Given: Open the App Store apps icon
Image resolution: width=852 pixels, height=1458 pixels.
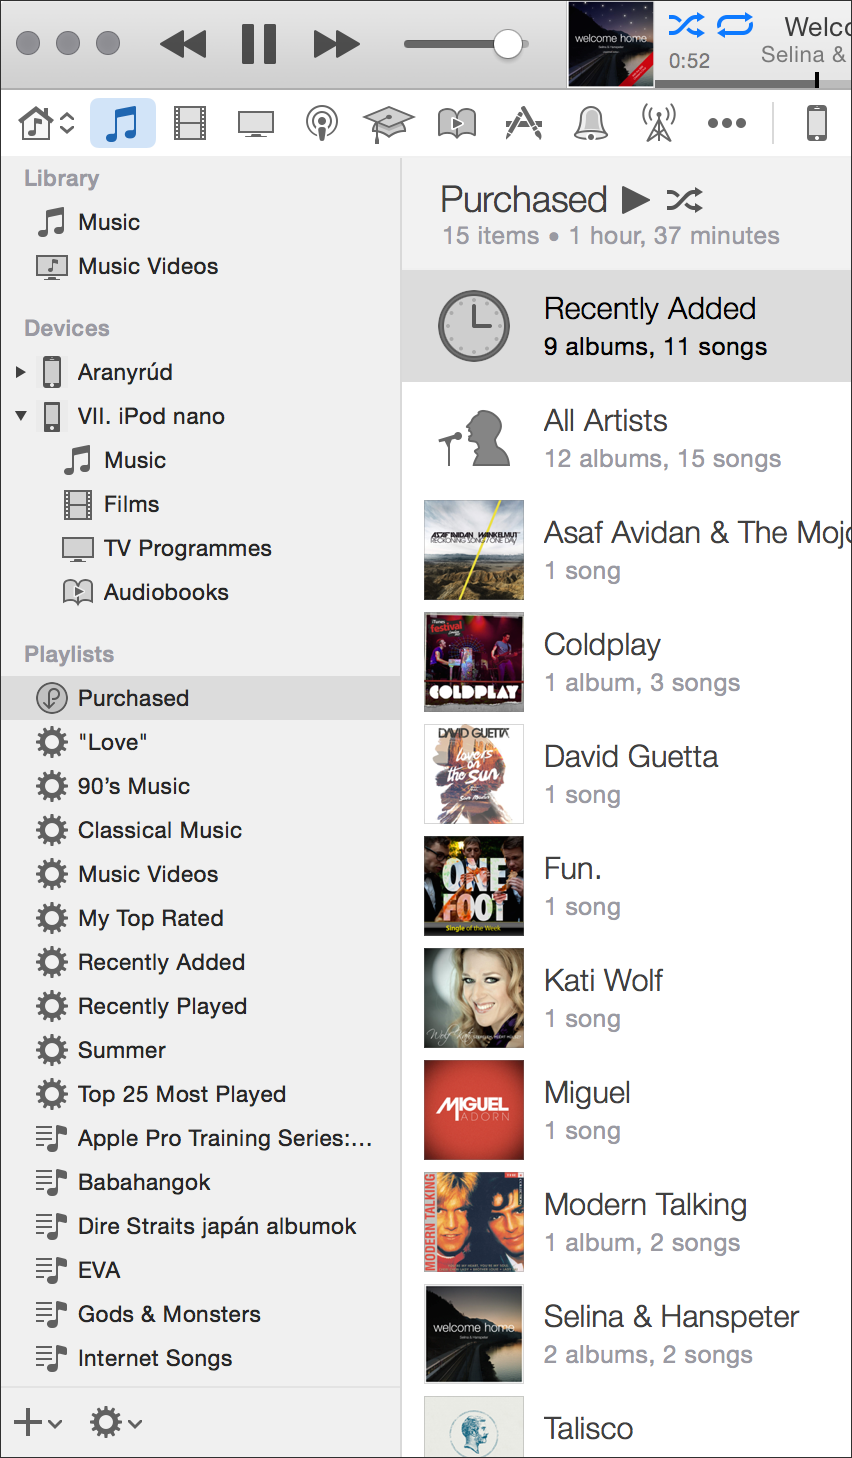Looking at the screenshot, I should point(523,124).
